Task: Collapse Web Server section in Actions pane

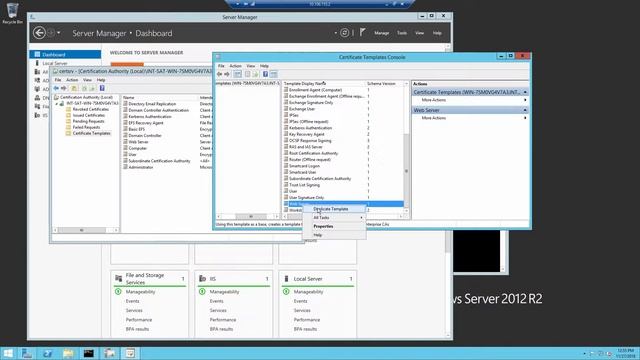Action: point(525,110)
